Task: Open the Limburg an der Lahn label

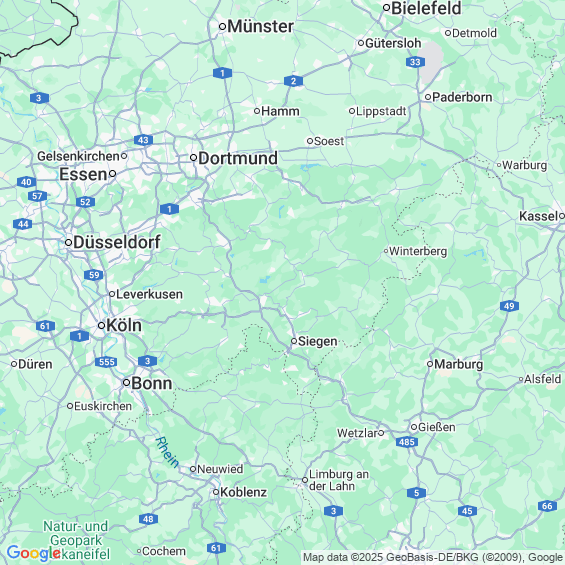Action: (x=339, y=480)
